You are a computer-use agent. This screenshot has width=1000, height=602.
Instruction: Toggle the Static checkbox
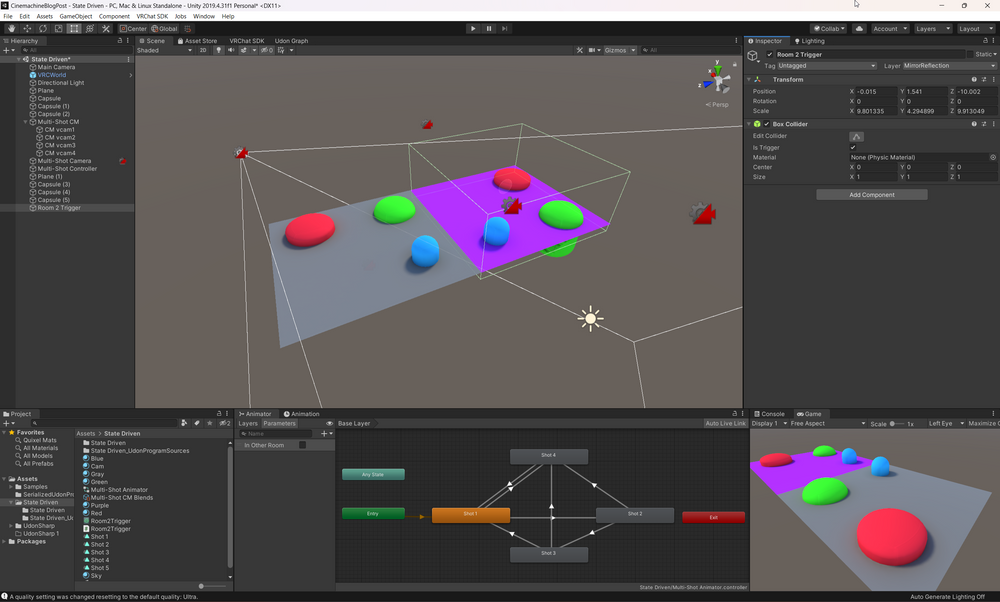pos(968,54)
